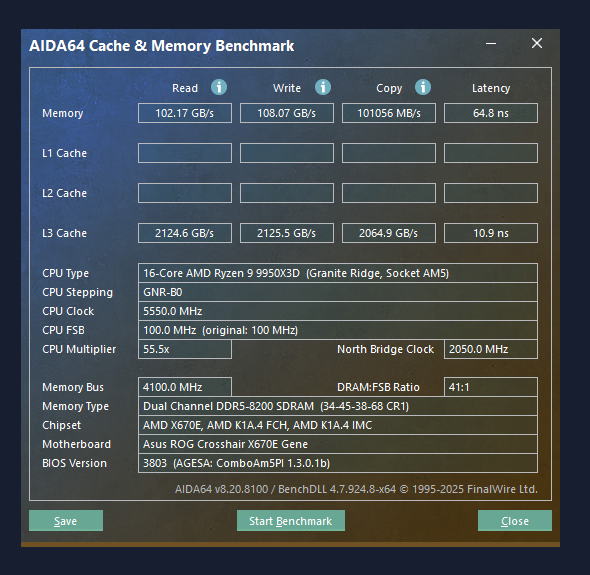The image size is (590, 575).
Task: Click the L1 Cache row label
Action: point(64,153)
